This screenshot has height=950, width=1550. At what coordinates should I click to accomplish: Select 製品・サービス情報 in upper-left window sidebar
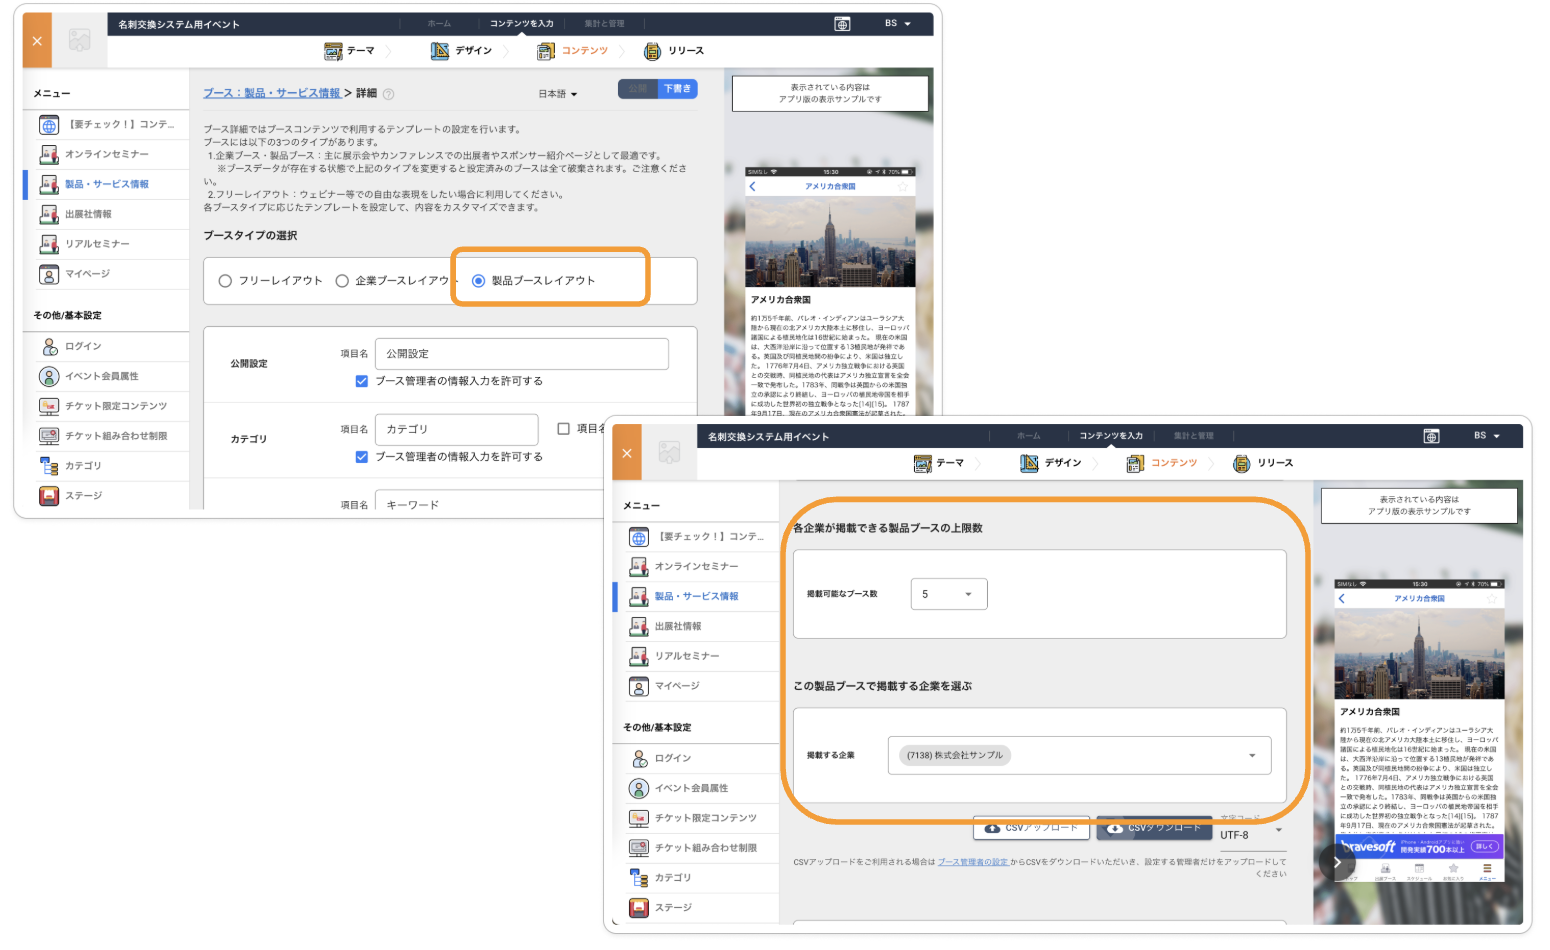(x=106, y=184)
